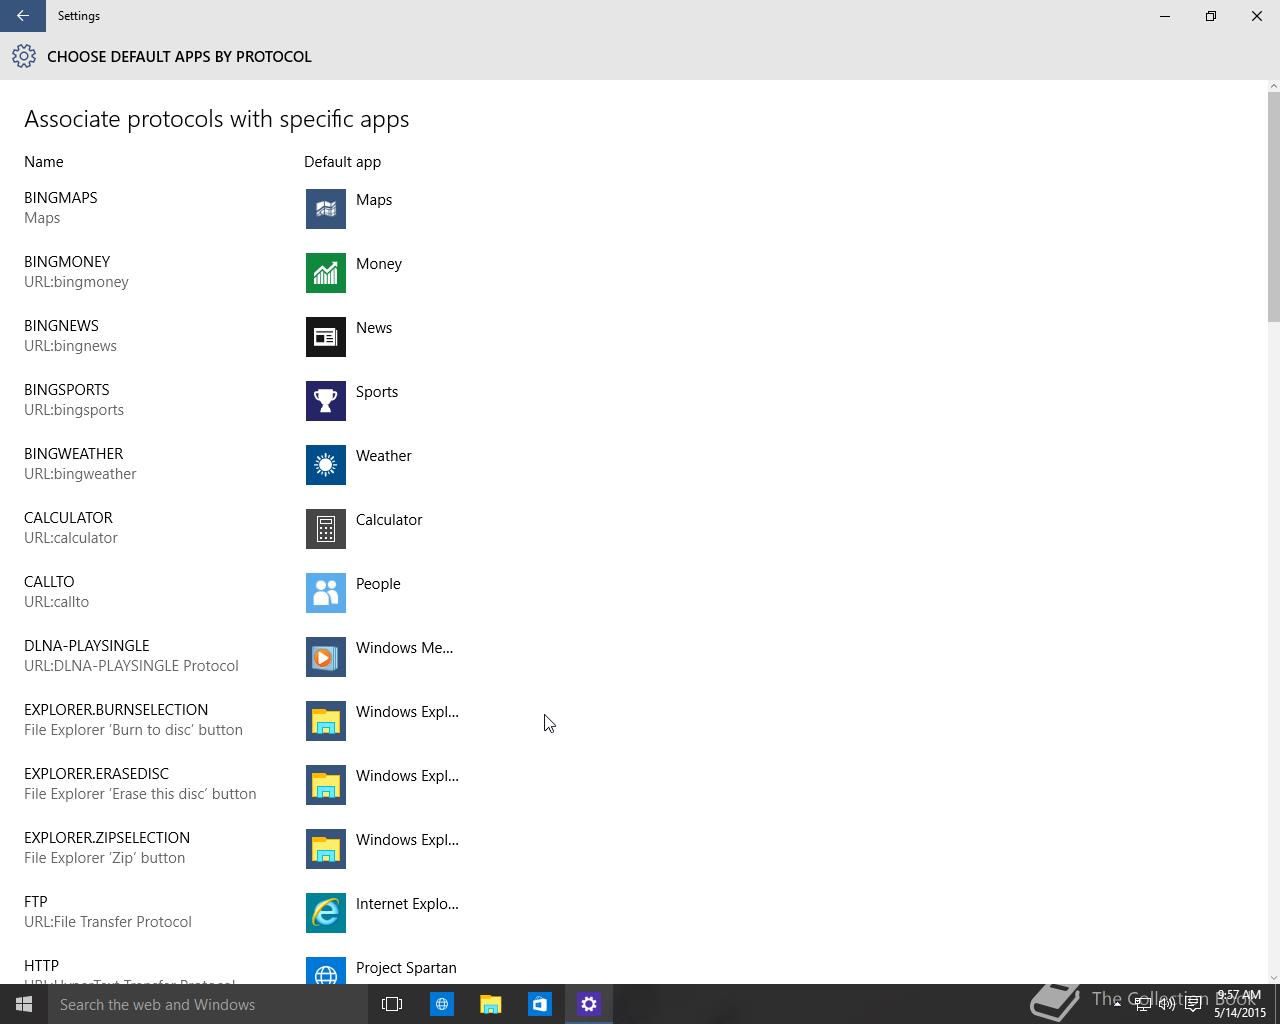
Task: Change default app labeled News
Action: click(x=374, y=328)
